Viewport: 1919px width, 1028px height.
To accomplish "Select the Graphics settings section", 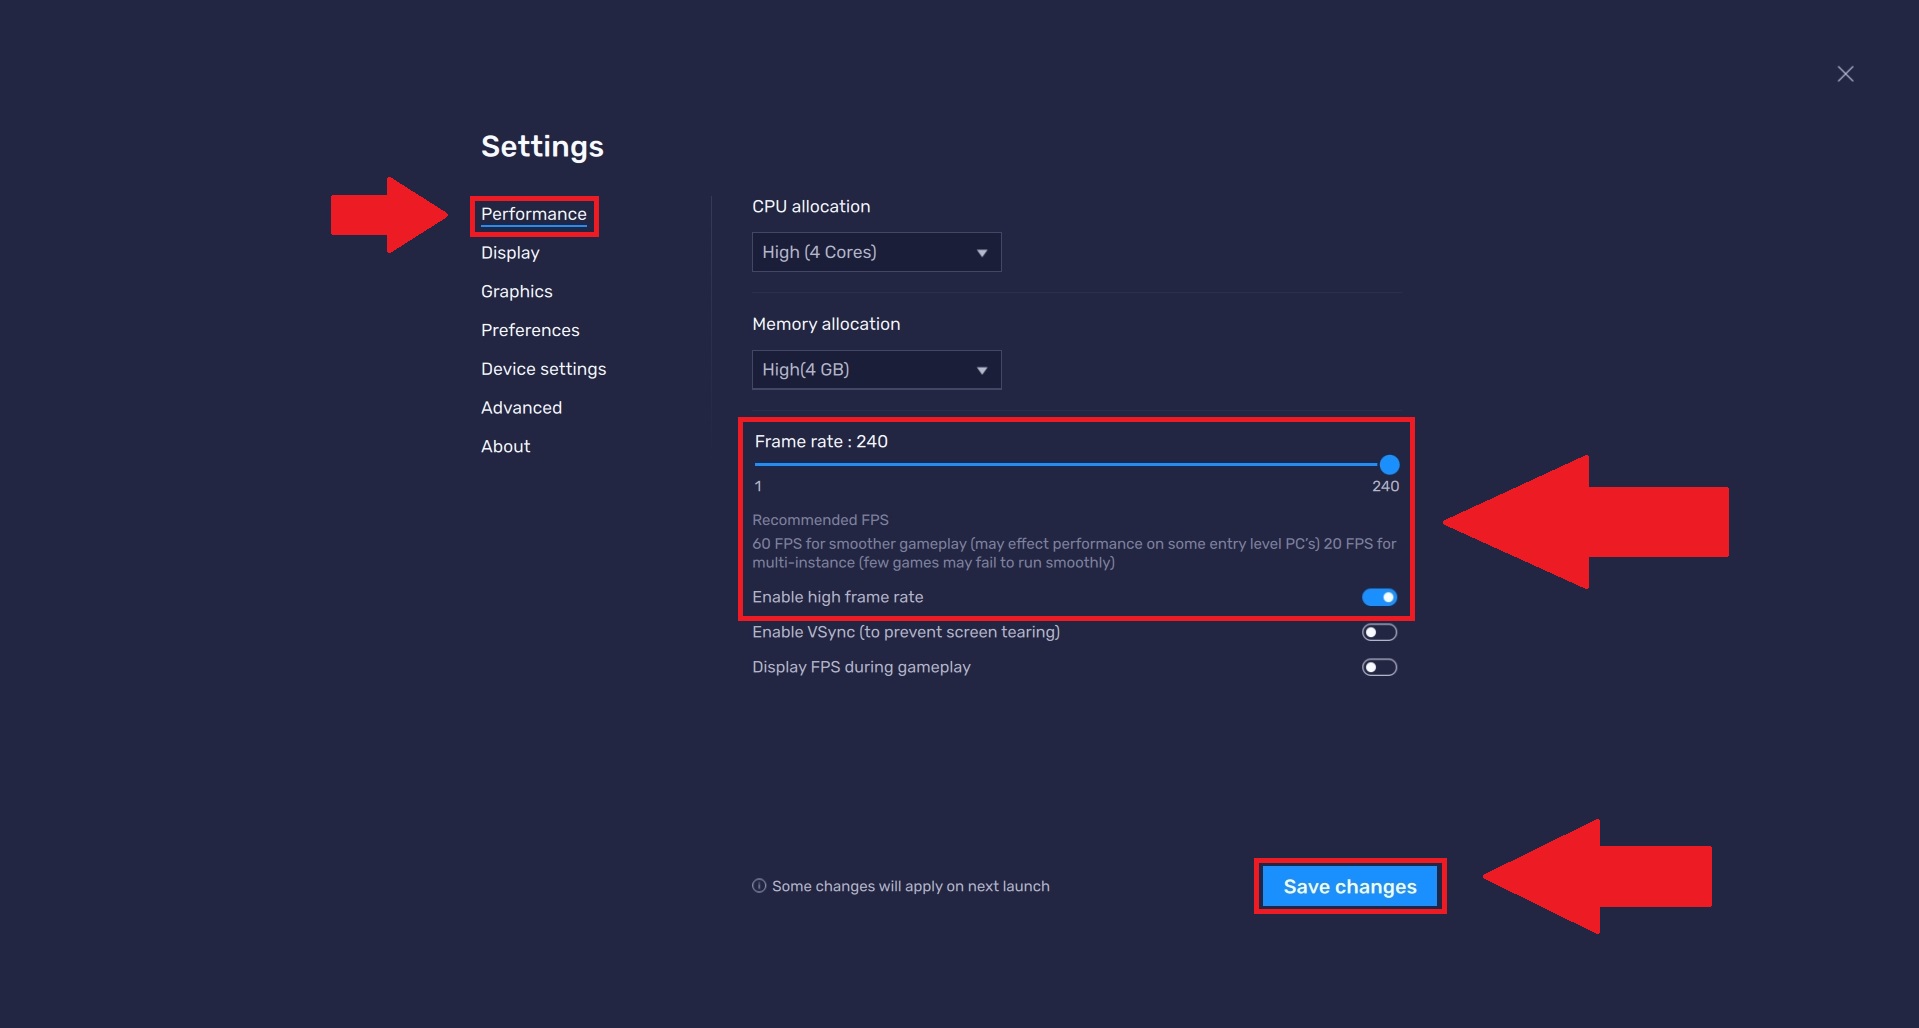I will pos(516,291).
